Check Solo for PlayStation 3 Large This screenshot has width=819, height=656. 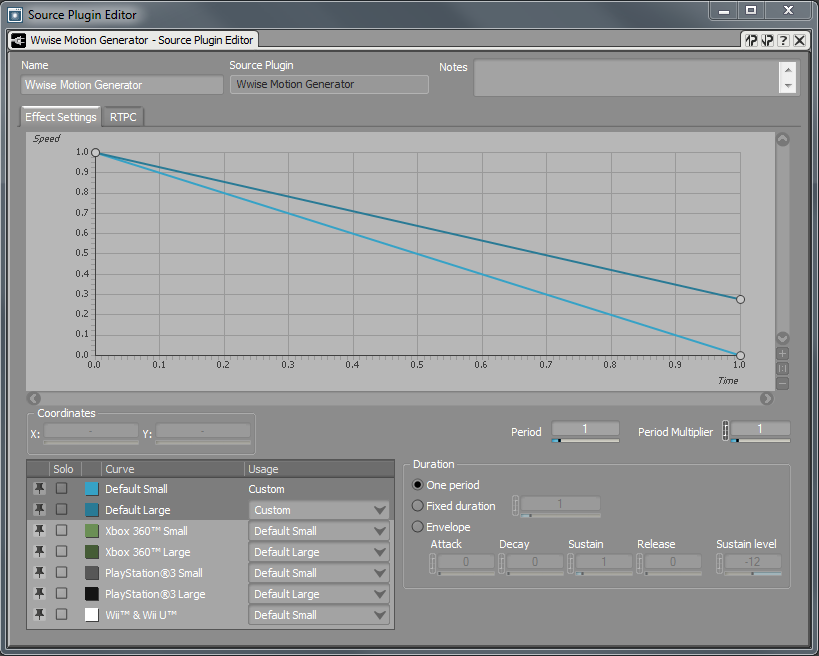pos(62,593)
